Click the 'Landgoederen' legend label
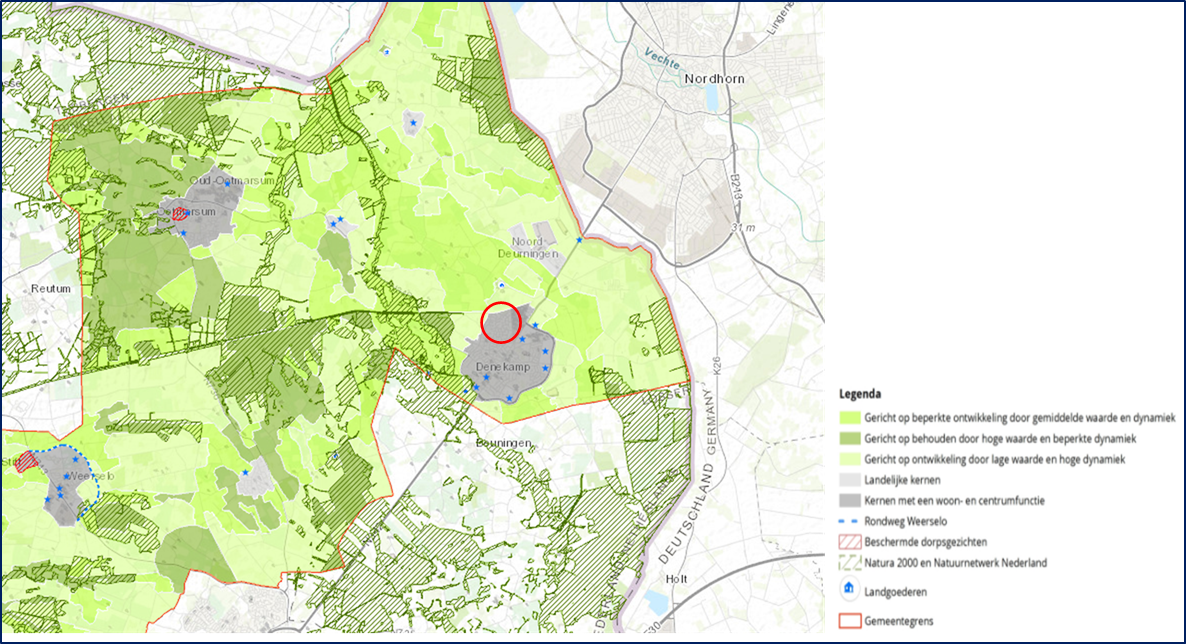The width and height of the screenshot is (1186, 644). point(896,592)
